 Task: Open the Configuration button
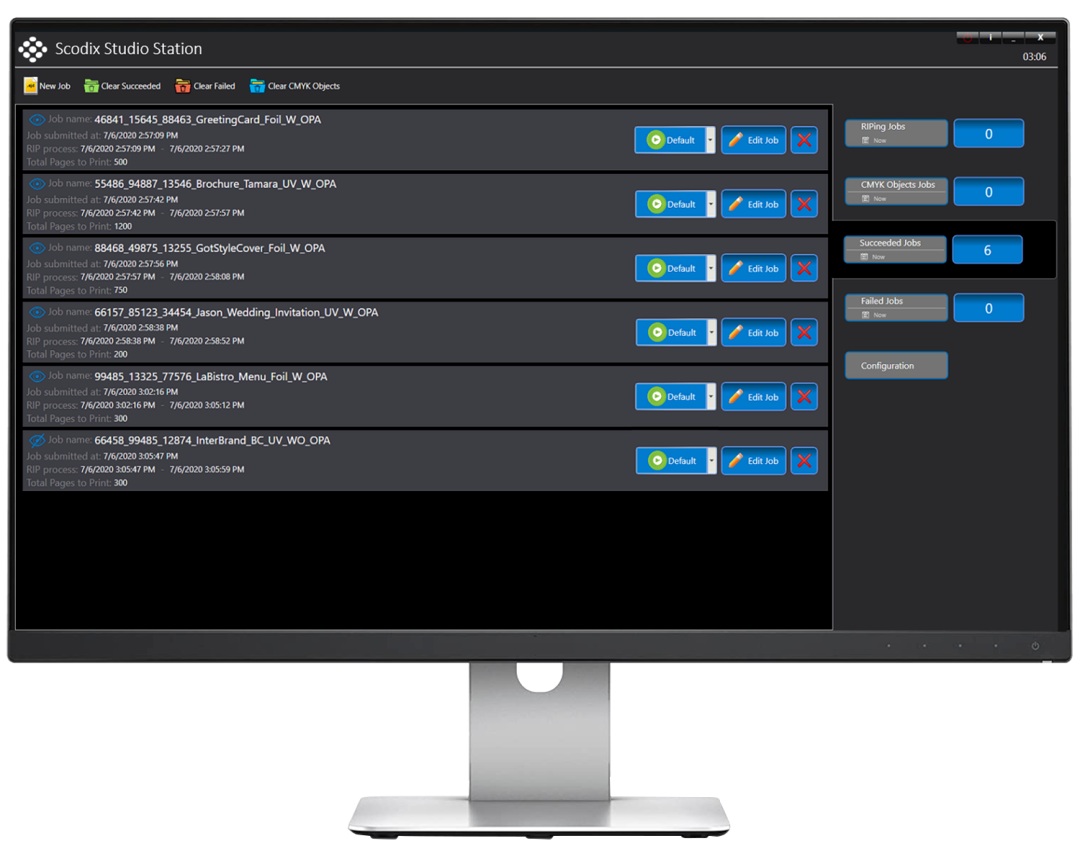coord(896,366)
